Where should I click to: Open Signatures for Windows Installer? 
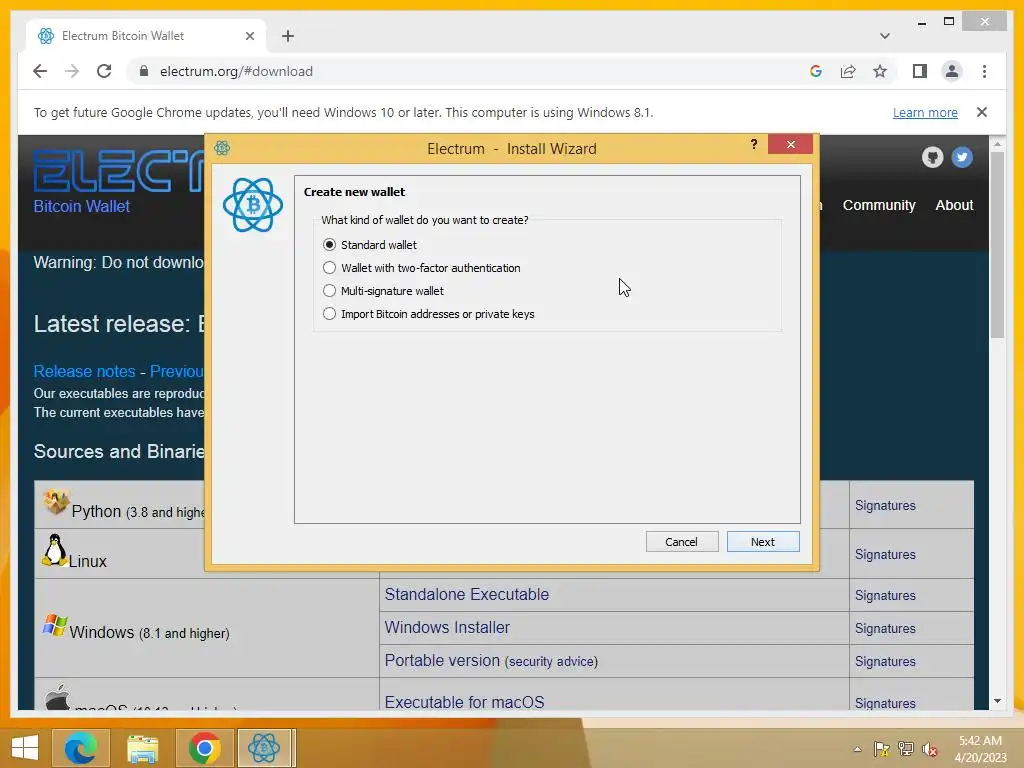click(x=885, y=628)
